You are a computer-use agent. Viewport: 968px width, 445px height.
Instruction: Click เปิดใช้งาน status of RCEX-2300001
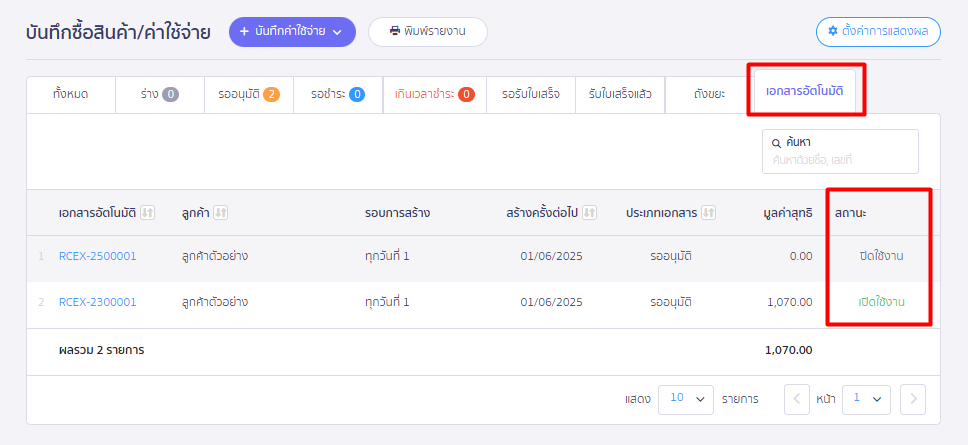point(881,302)
